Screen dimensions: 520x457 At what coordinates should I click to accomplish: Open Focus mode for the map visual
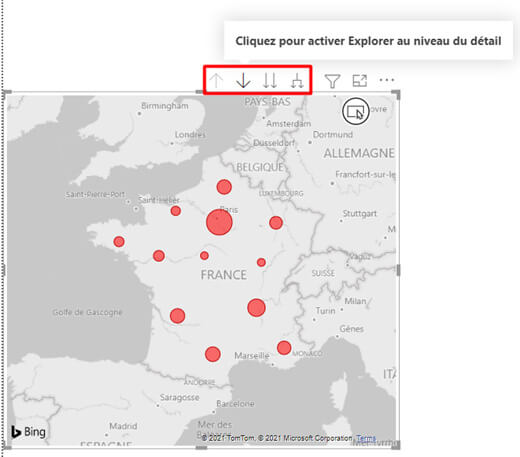coord(360,81)
